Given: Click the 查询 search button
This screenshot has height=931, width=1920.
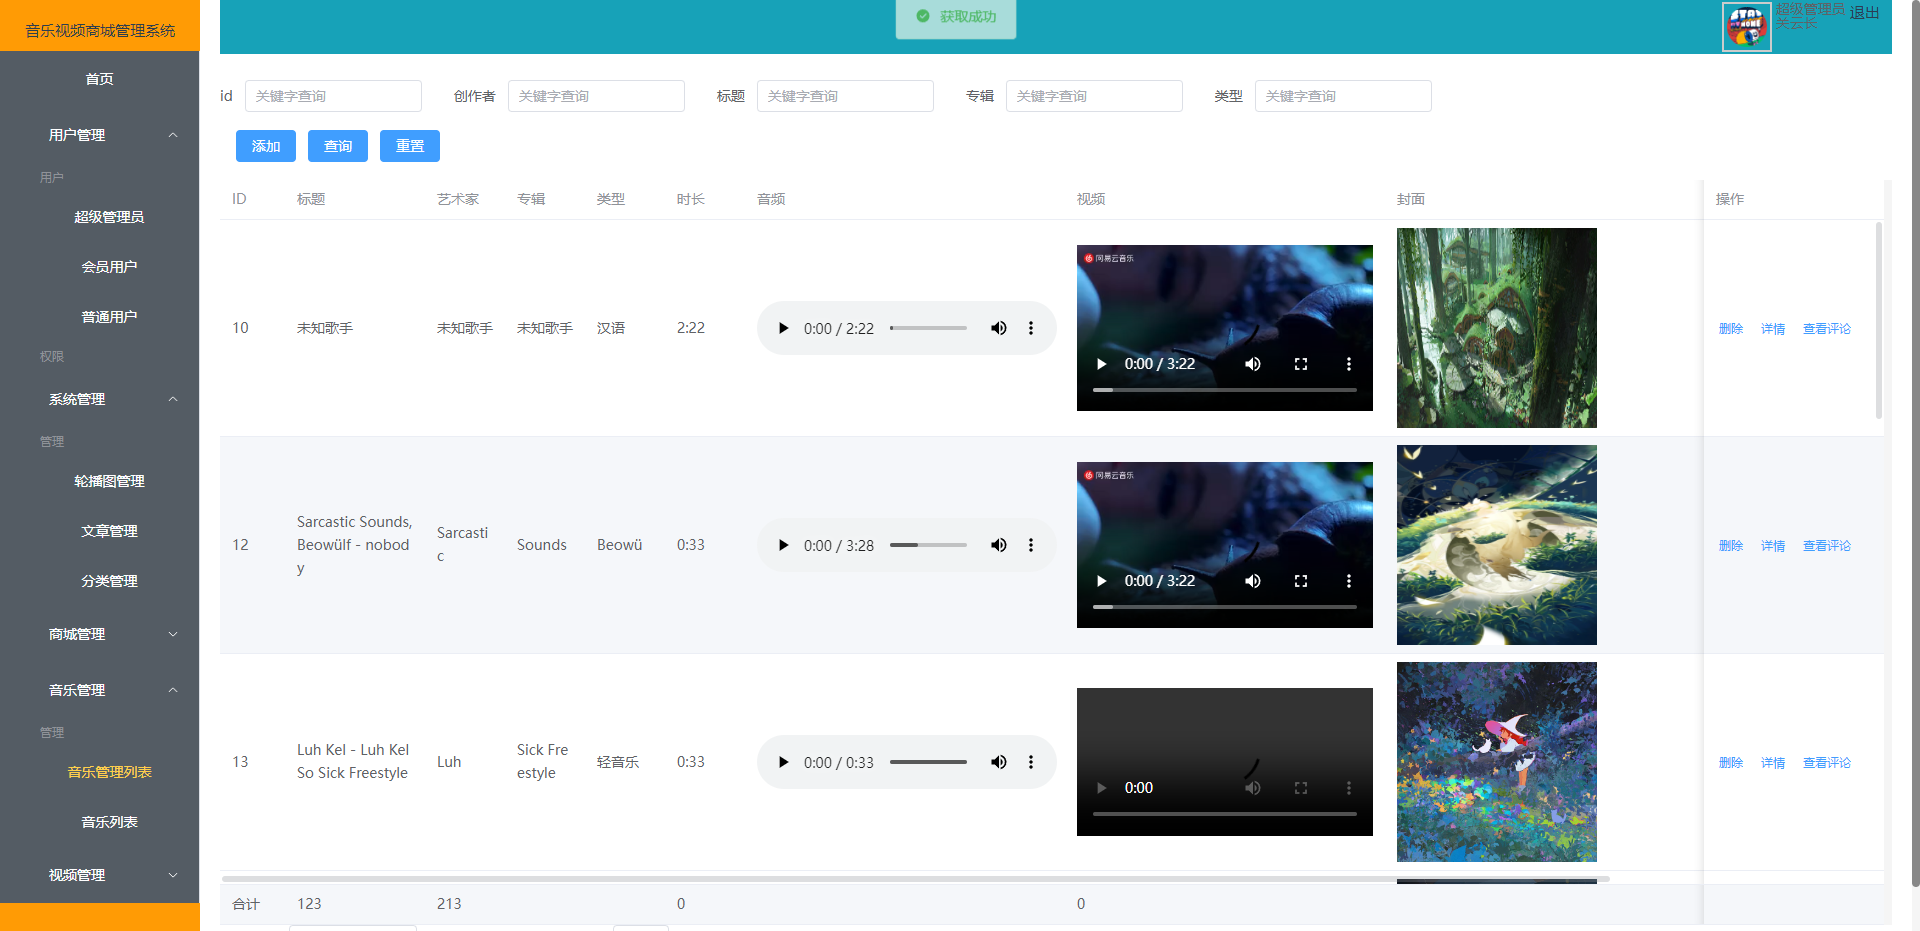Looking at the screenshot, I should [338, 146].
